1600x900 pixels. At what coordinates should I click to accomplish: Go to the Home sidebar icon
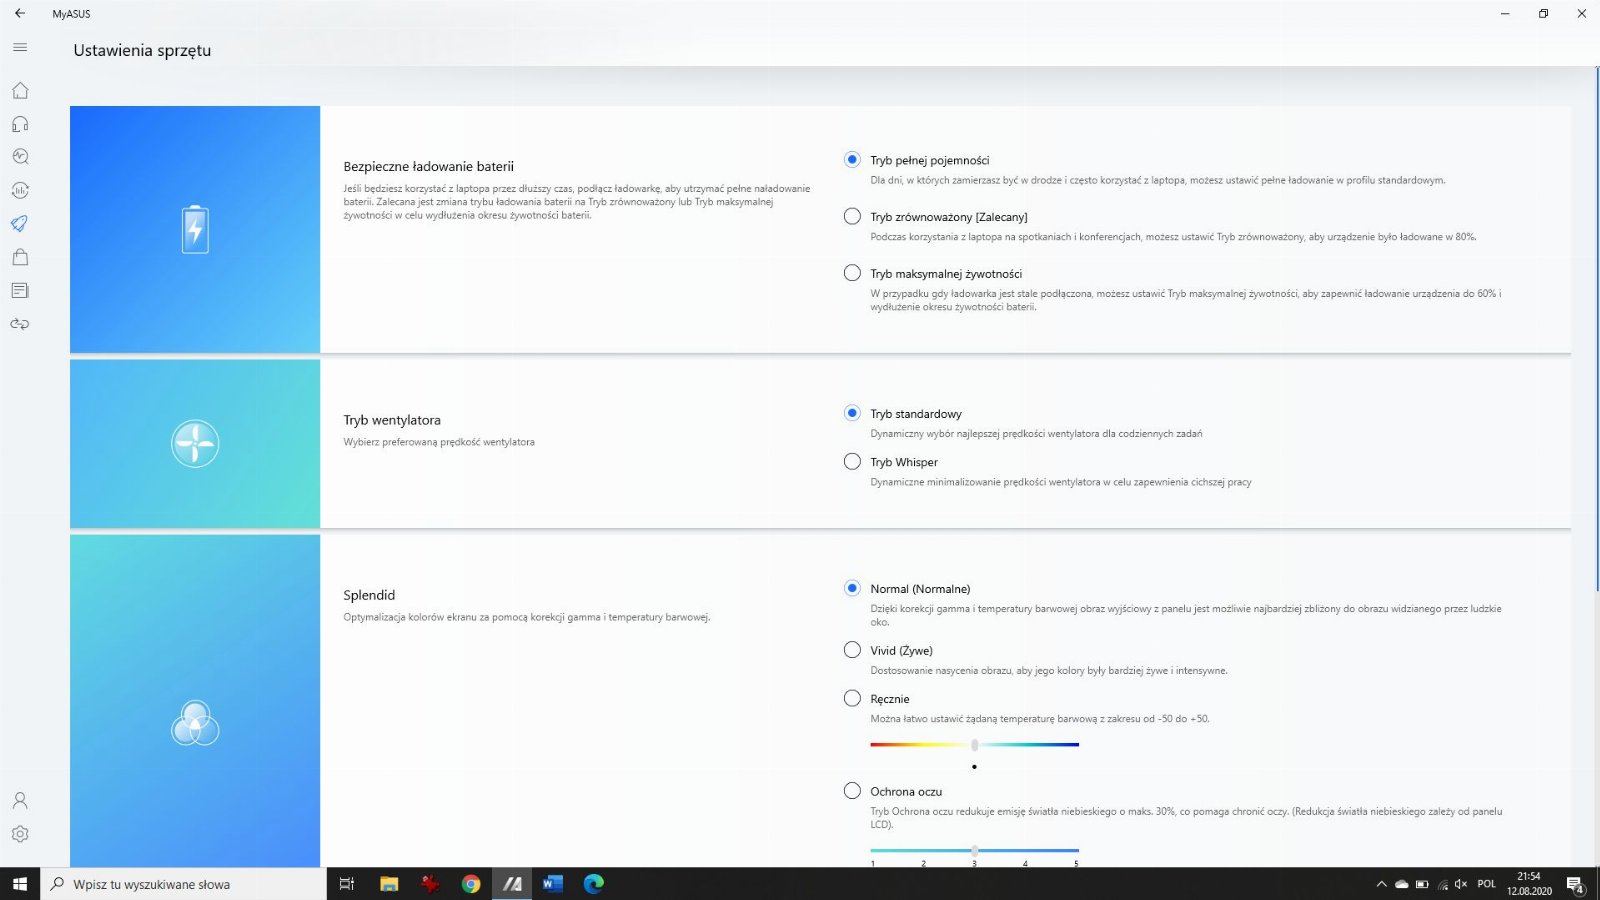click(x=20, y=91)
